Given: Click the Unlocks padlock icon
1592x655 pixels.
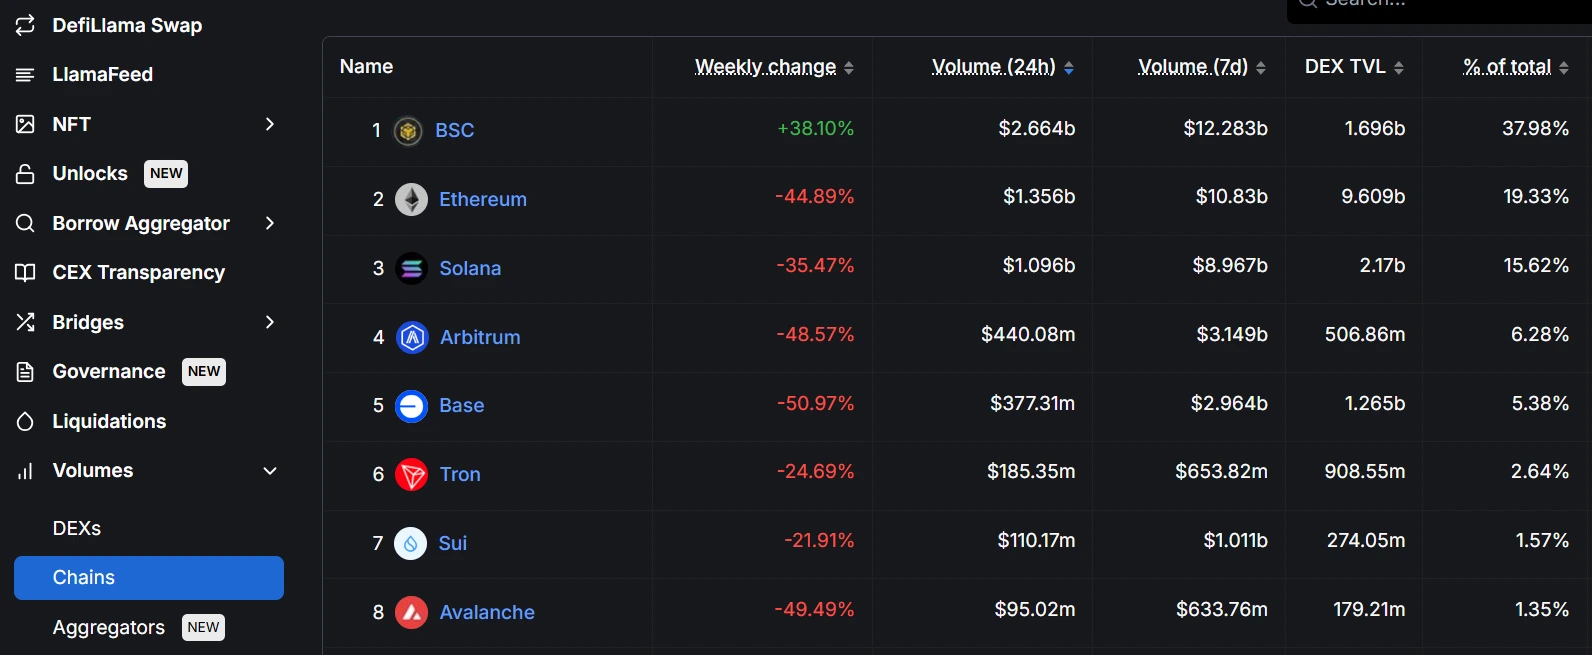Looking at the screenshot, I should tap(26, 174).
